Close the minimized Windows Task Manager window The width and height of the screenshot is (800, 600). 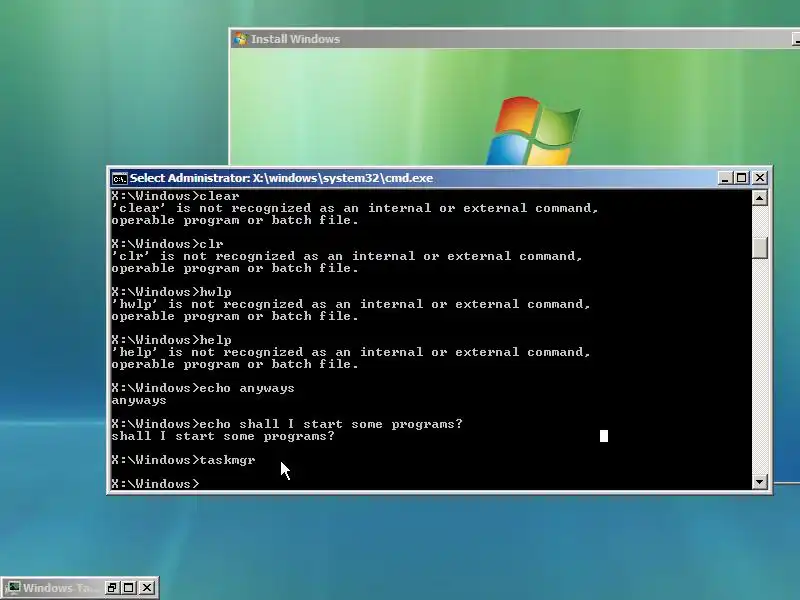[x=147, y=588]
